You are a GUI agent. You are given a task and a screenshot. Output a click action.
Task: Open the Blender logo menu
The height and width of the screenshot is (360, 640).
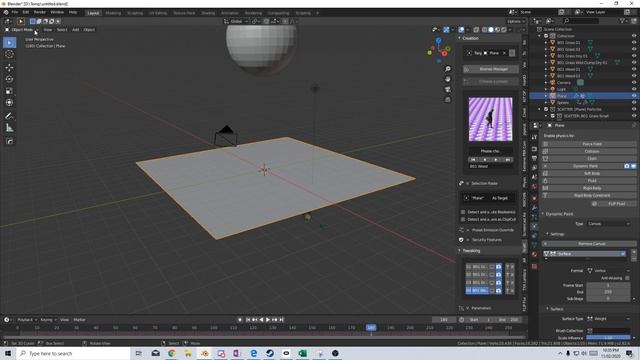tap(6, 12)
